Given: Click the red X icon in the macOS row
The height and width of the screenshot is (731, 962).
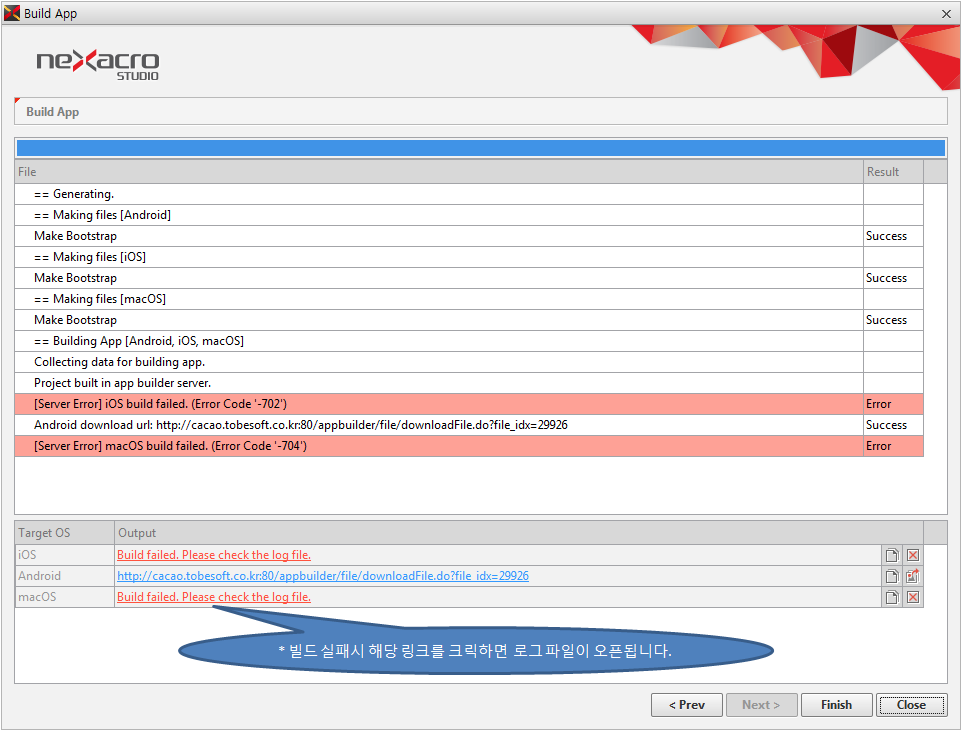Looking at the screenshot, I should coord(912,597).
